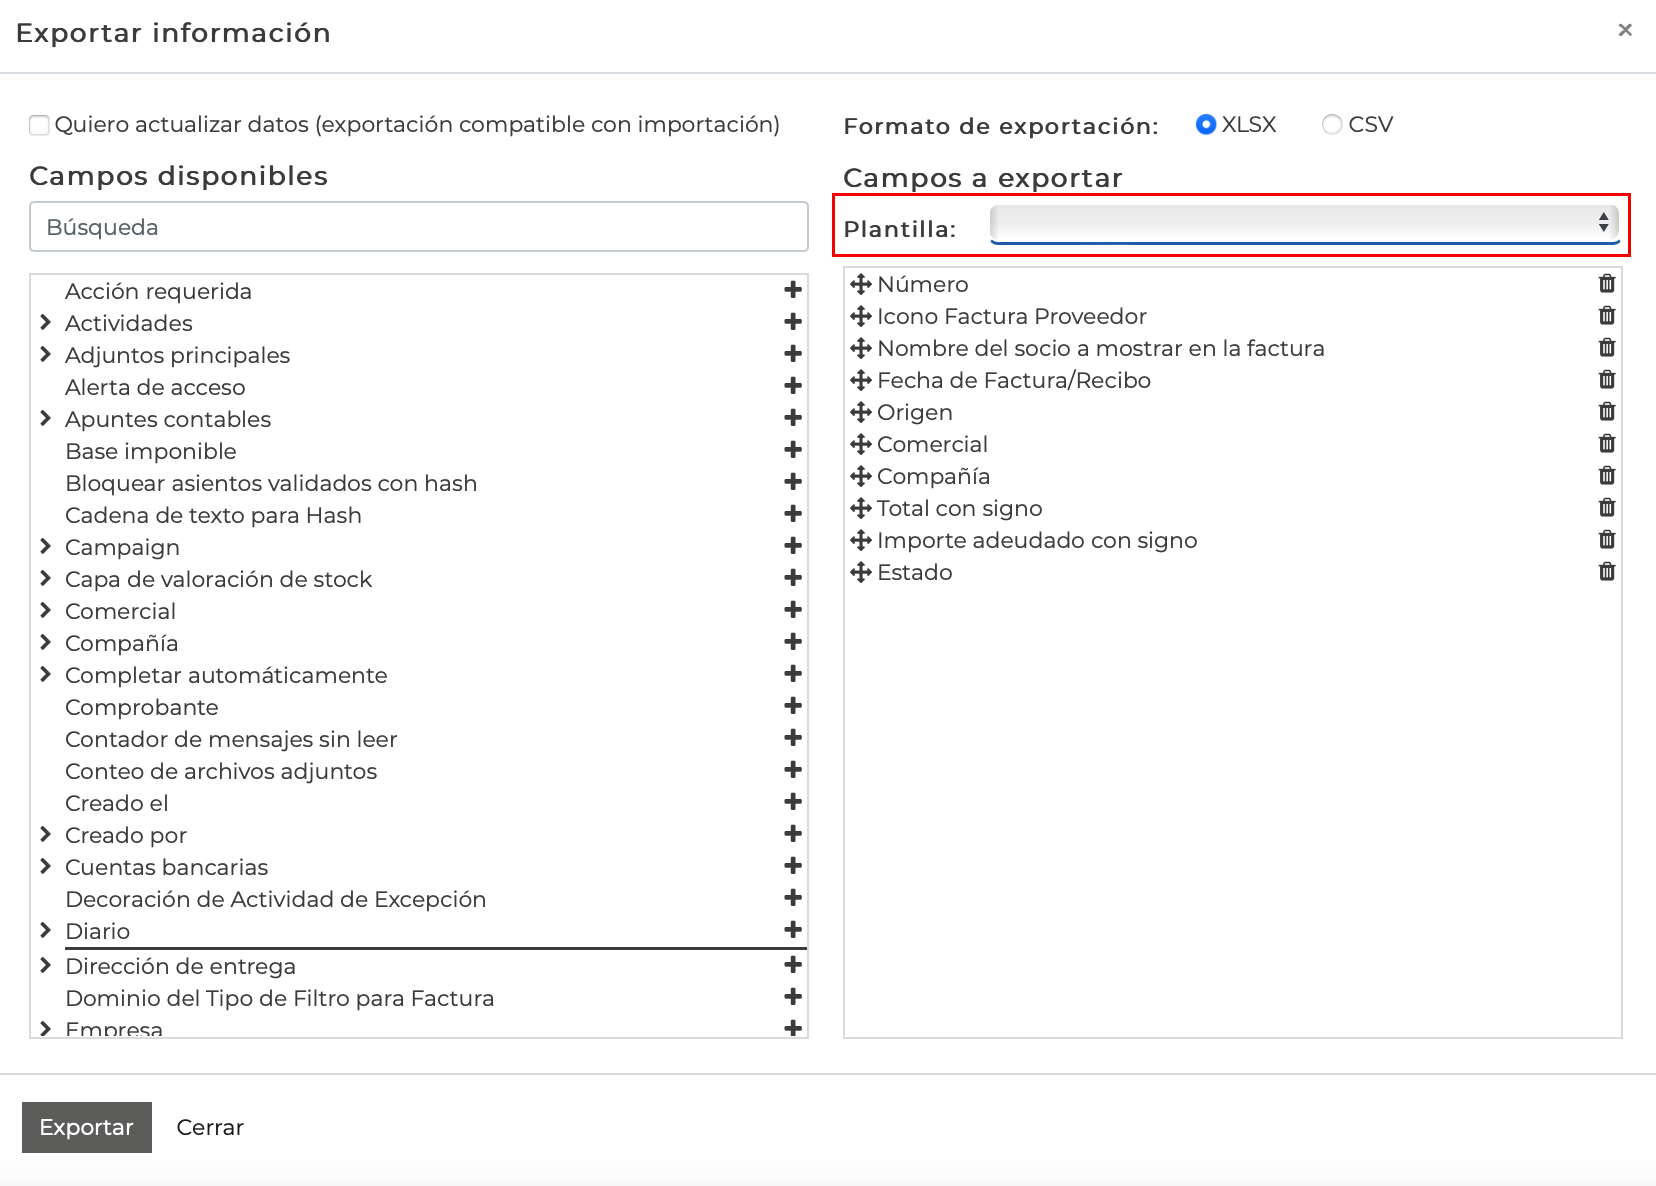Delete 'Origen' from the export fields
The image size is (1656, 1186).
1606,412
